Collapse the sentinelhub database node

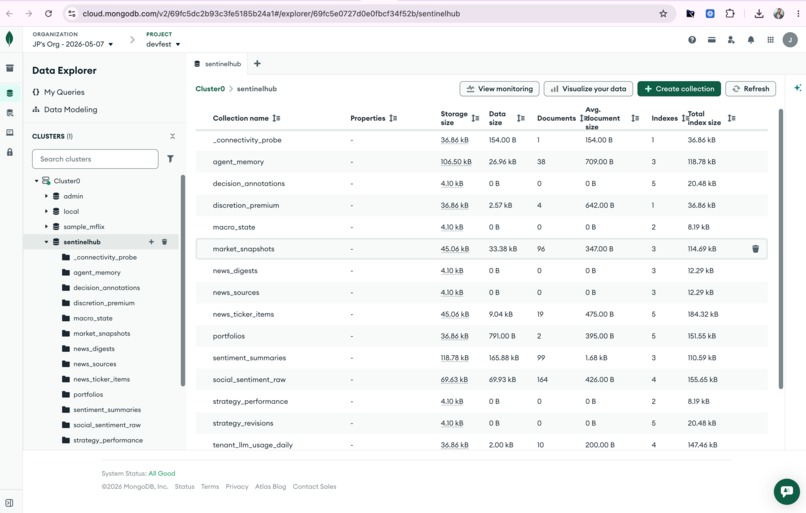pos(46,242)
